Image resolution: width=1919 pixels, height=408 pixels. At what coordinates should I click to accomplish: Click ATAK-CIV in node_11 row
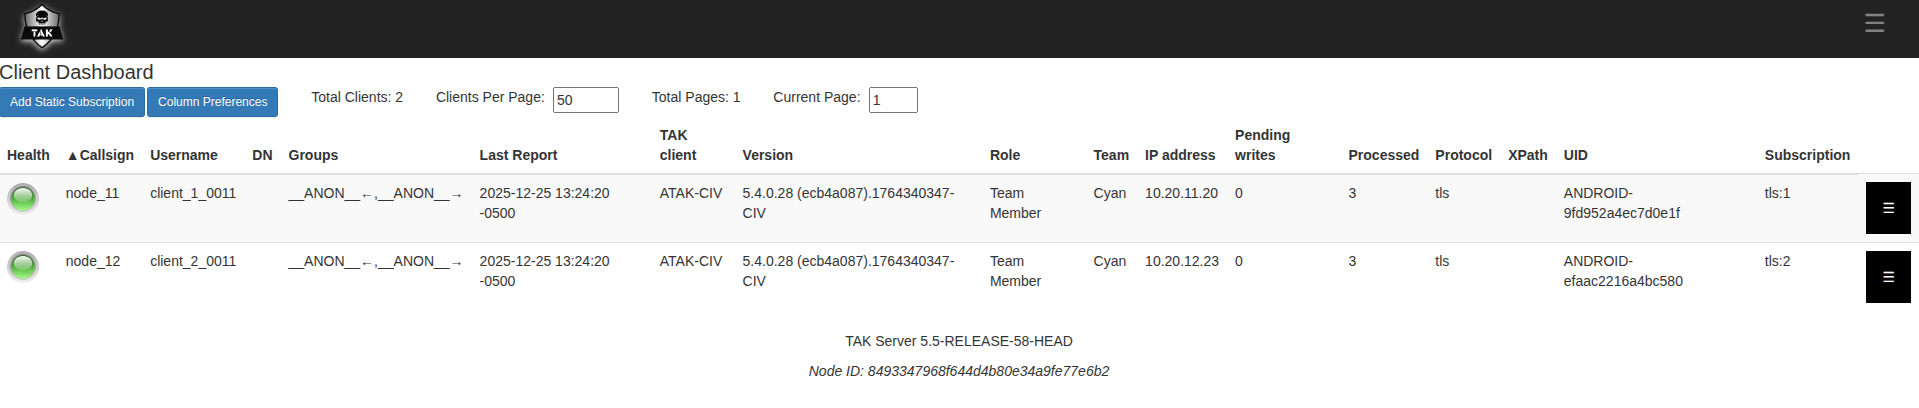coord(690,193)
